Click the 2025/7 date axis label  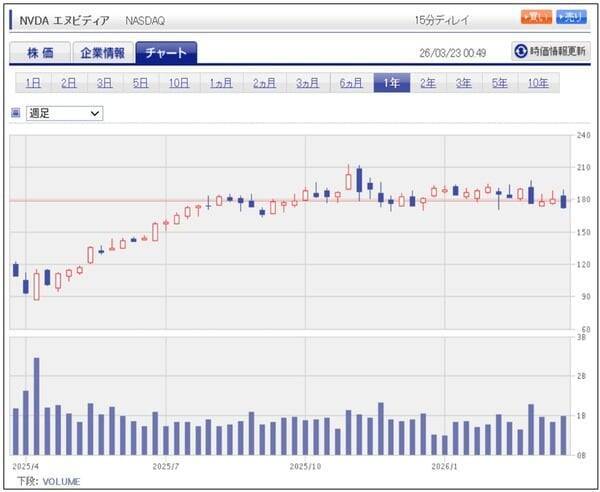click(x=166, y=466)
